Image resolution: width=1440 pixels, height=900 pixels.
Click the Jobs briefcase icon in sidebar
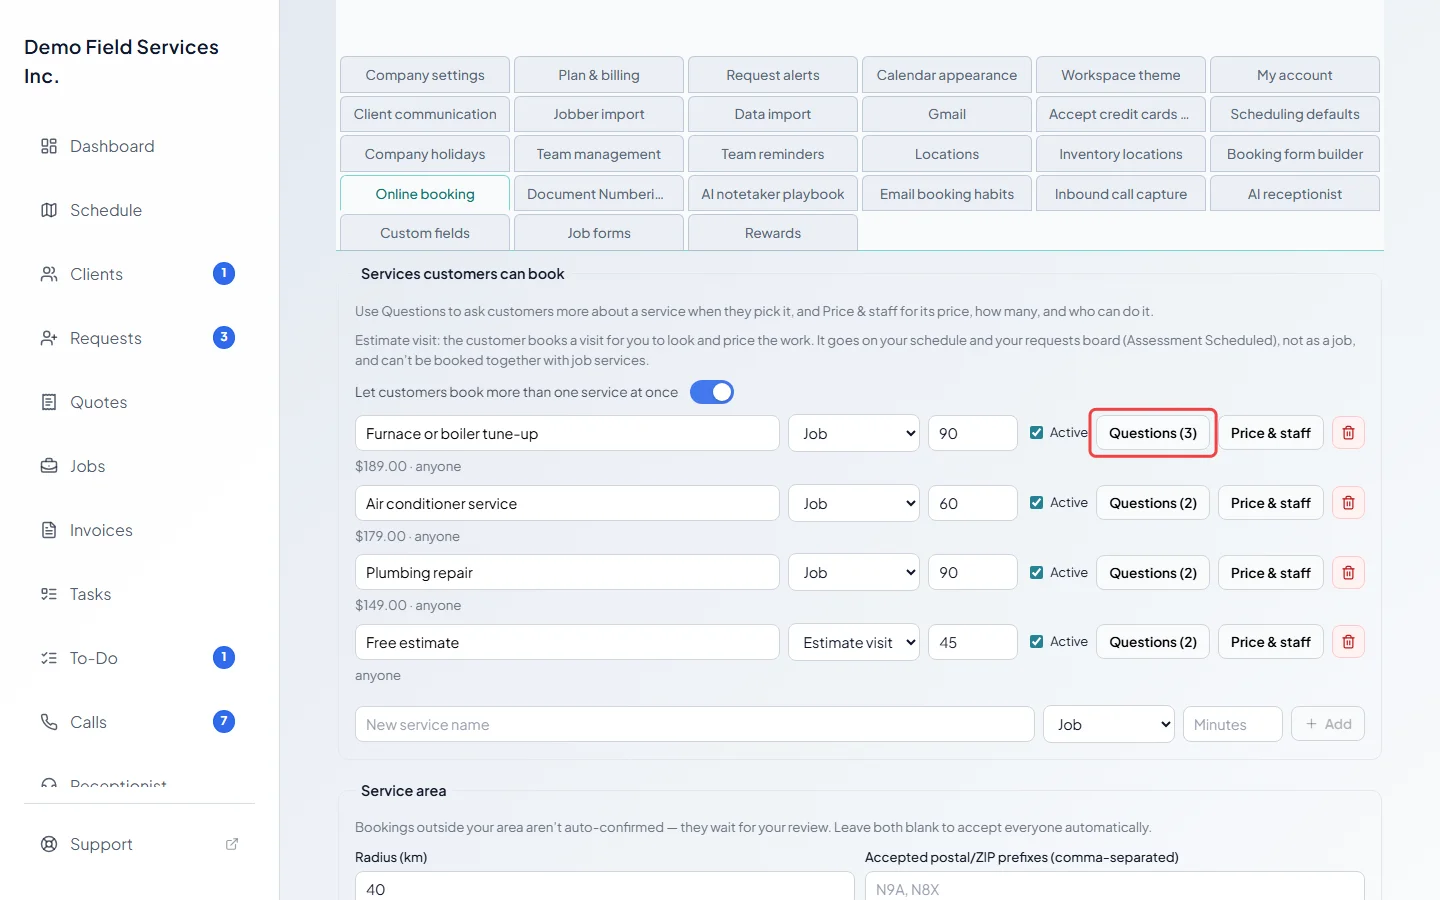(49, 466)
